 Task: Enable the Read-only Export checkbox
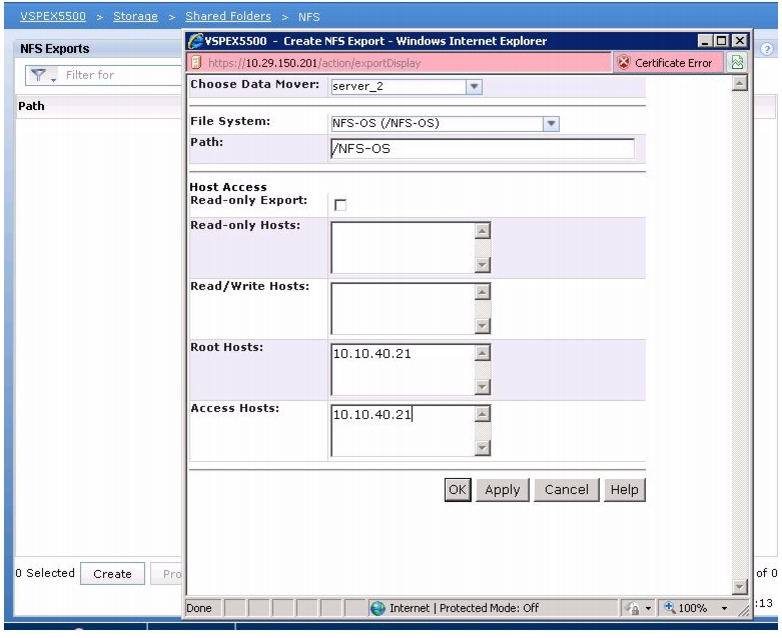tap(340, 205)
